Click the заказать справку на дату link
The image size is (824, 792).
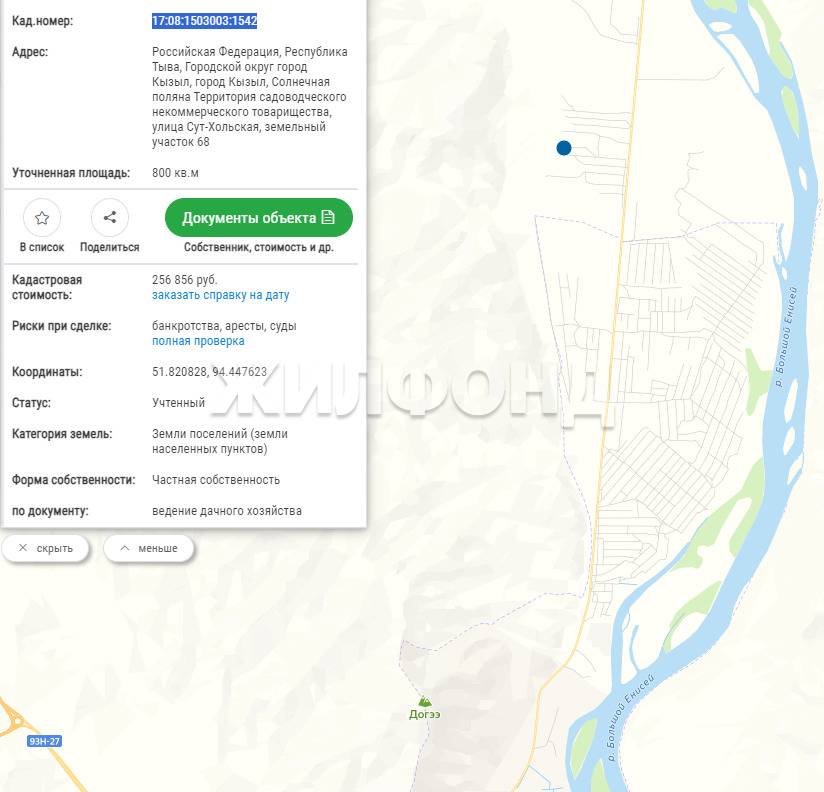[x=221, y=295]
